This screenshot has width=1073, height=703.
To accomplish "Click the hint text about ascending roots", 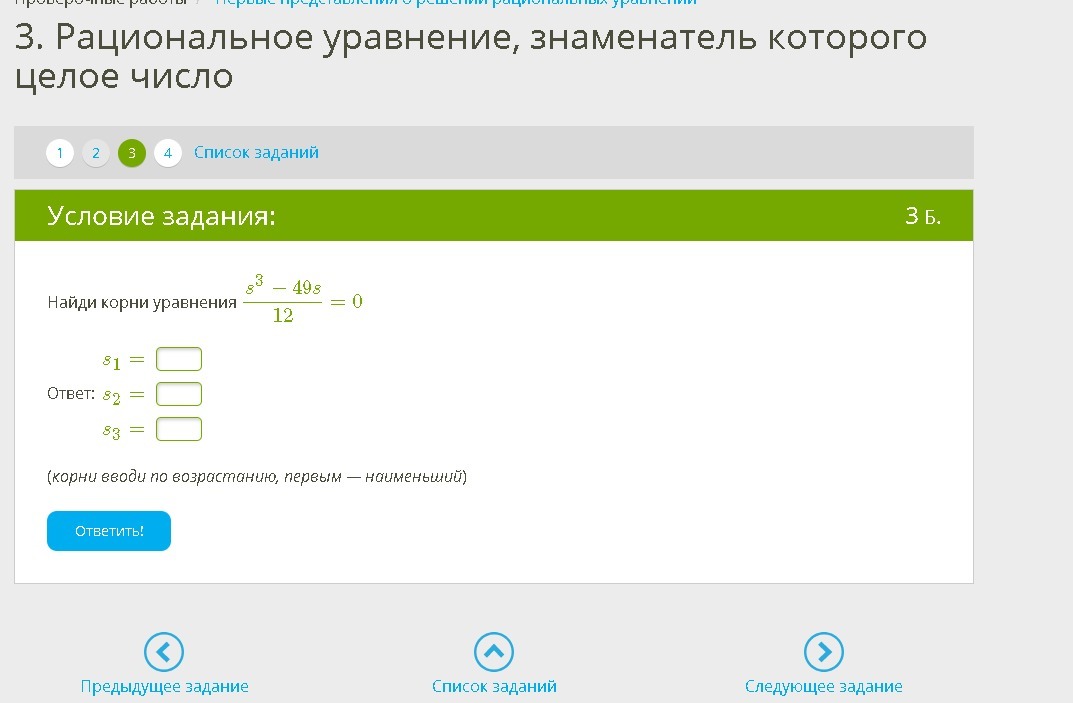I will tap(257, 476).
